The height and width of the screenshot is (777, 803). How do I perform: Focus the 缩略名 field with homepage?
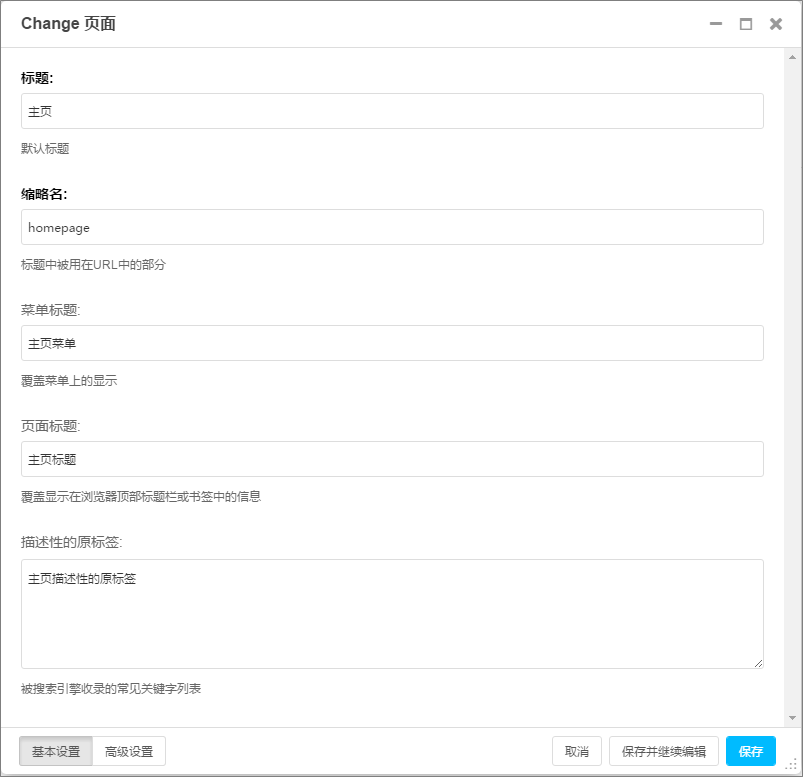pyautogui.click(x=392, y=227)
